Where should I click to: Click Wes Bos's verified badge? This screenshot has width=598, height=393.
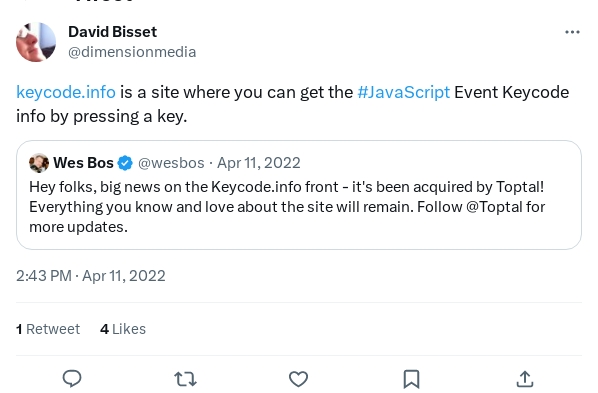point(125,163)
